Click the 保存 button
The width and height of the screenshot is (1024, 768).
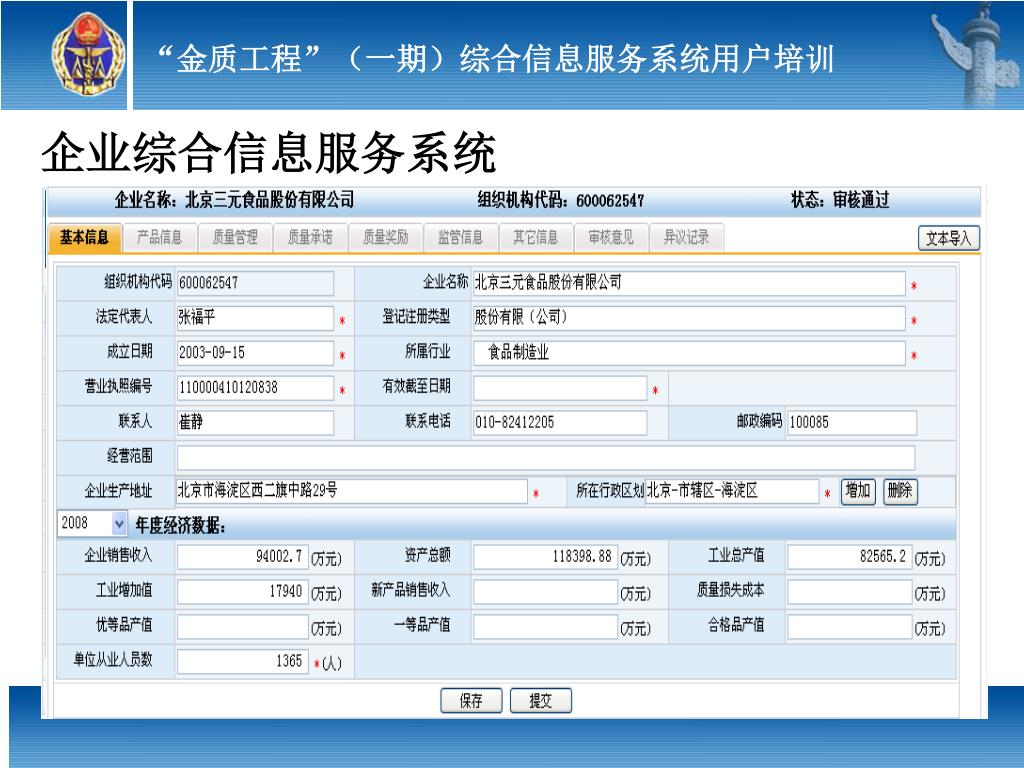pos(471,701)
